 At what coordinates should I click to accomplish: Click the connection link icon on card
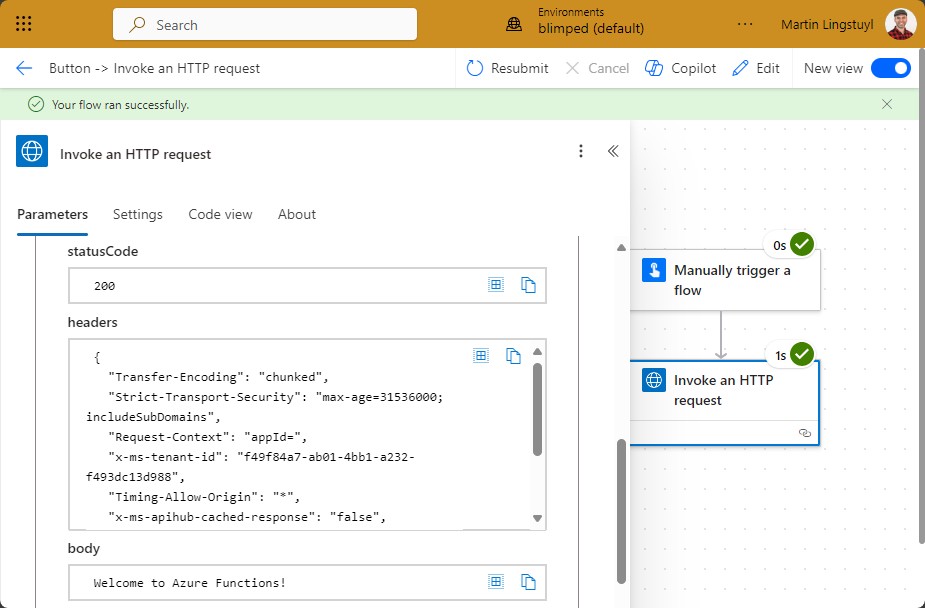[805, 433]
